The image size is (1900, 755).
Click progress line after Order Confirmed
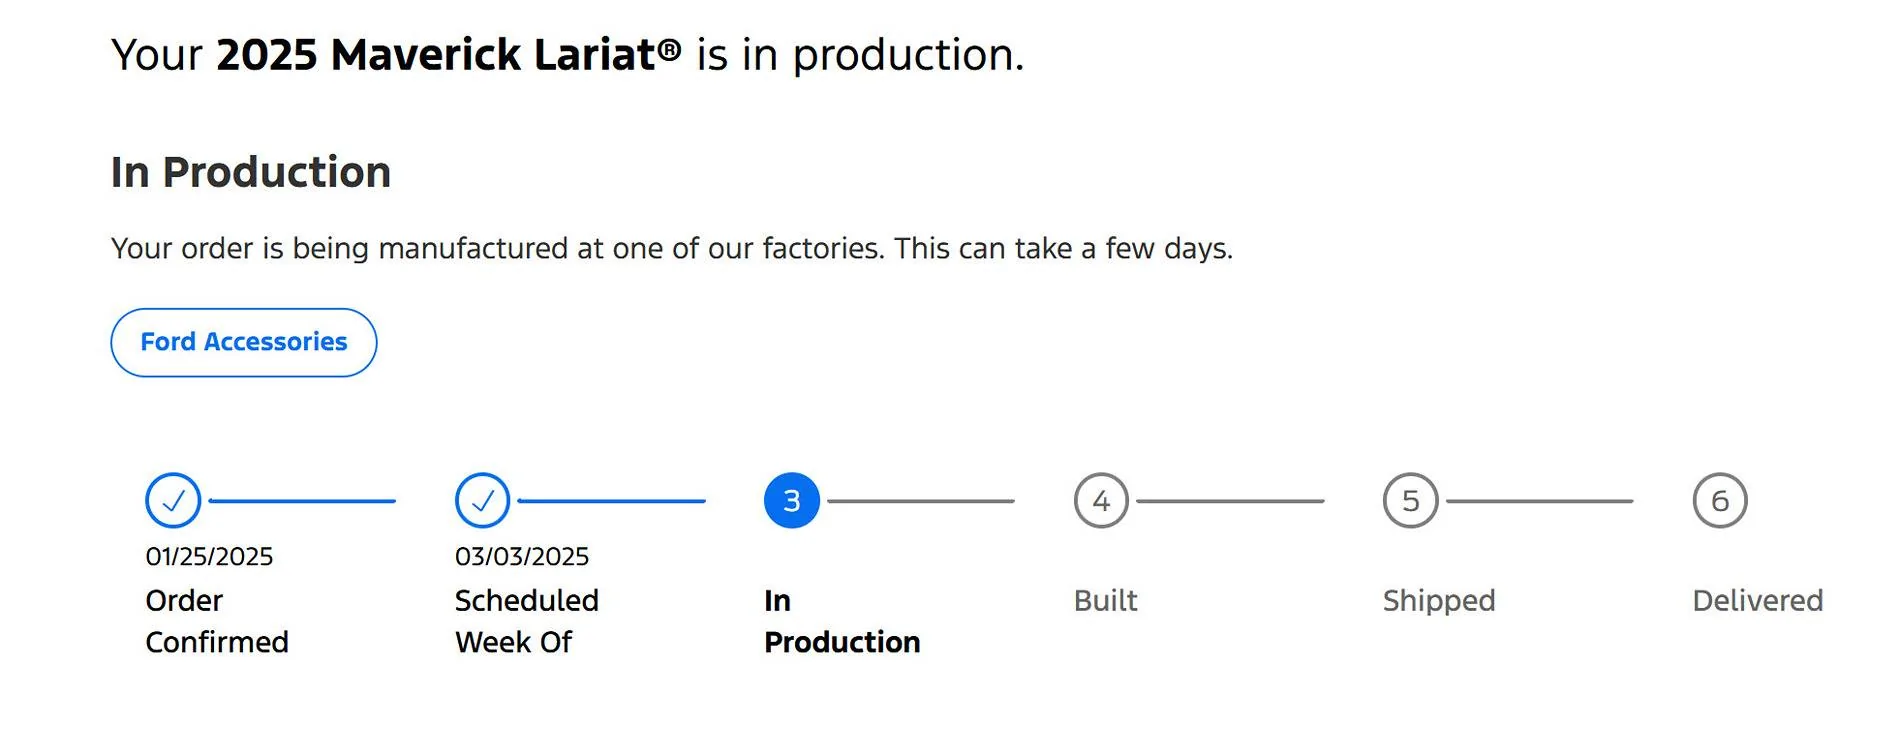point(302,501)
